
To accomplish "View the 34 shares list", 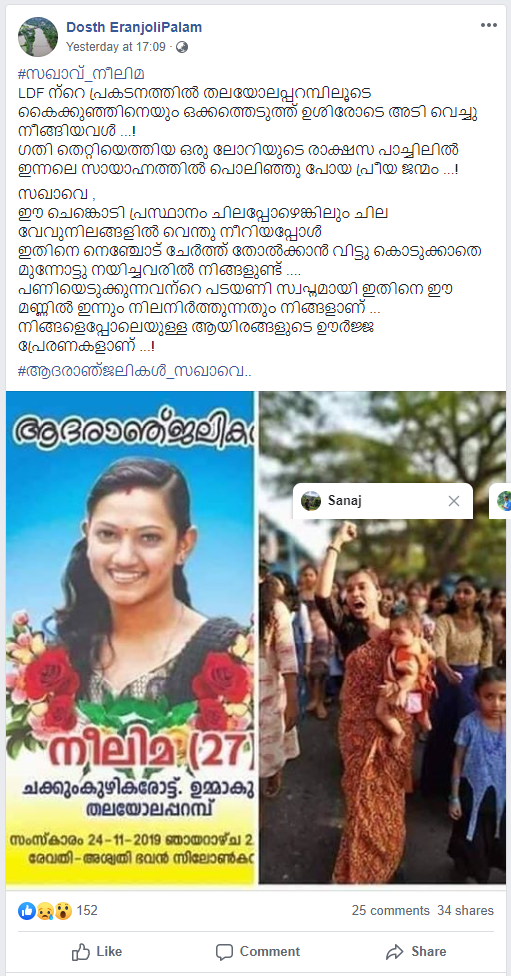I will [466, 911].
